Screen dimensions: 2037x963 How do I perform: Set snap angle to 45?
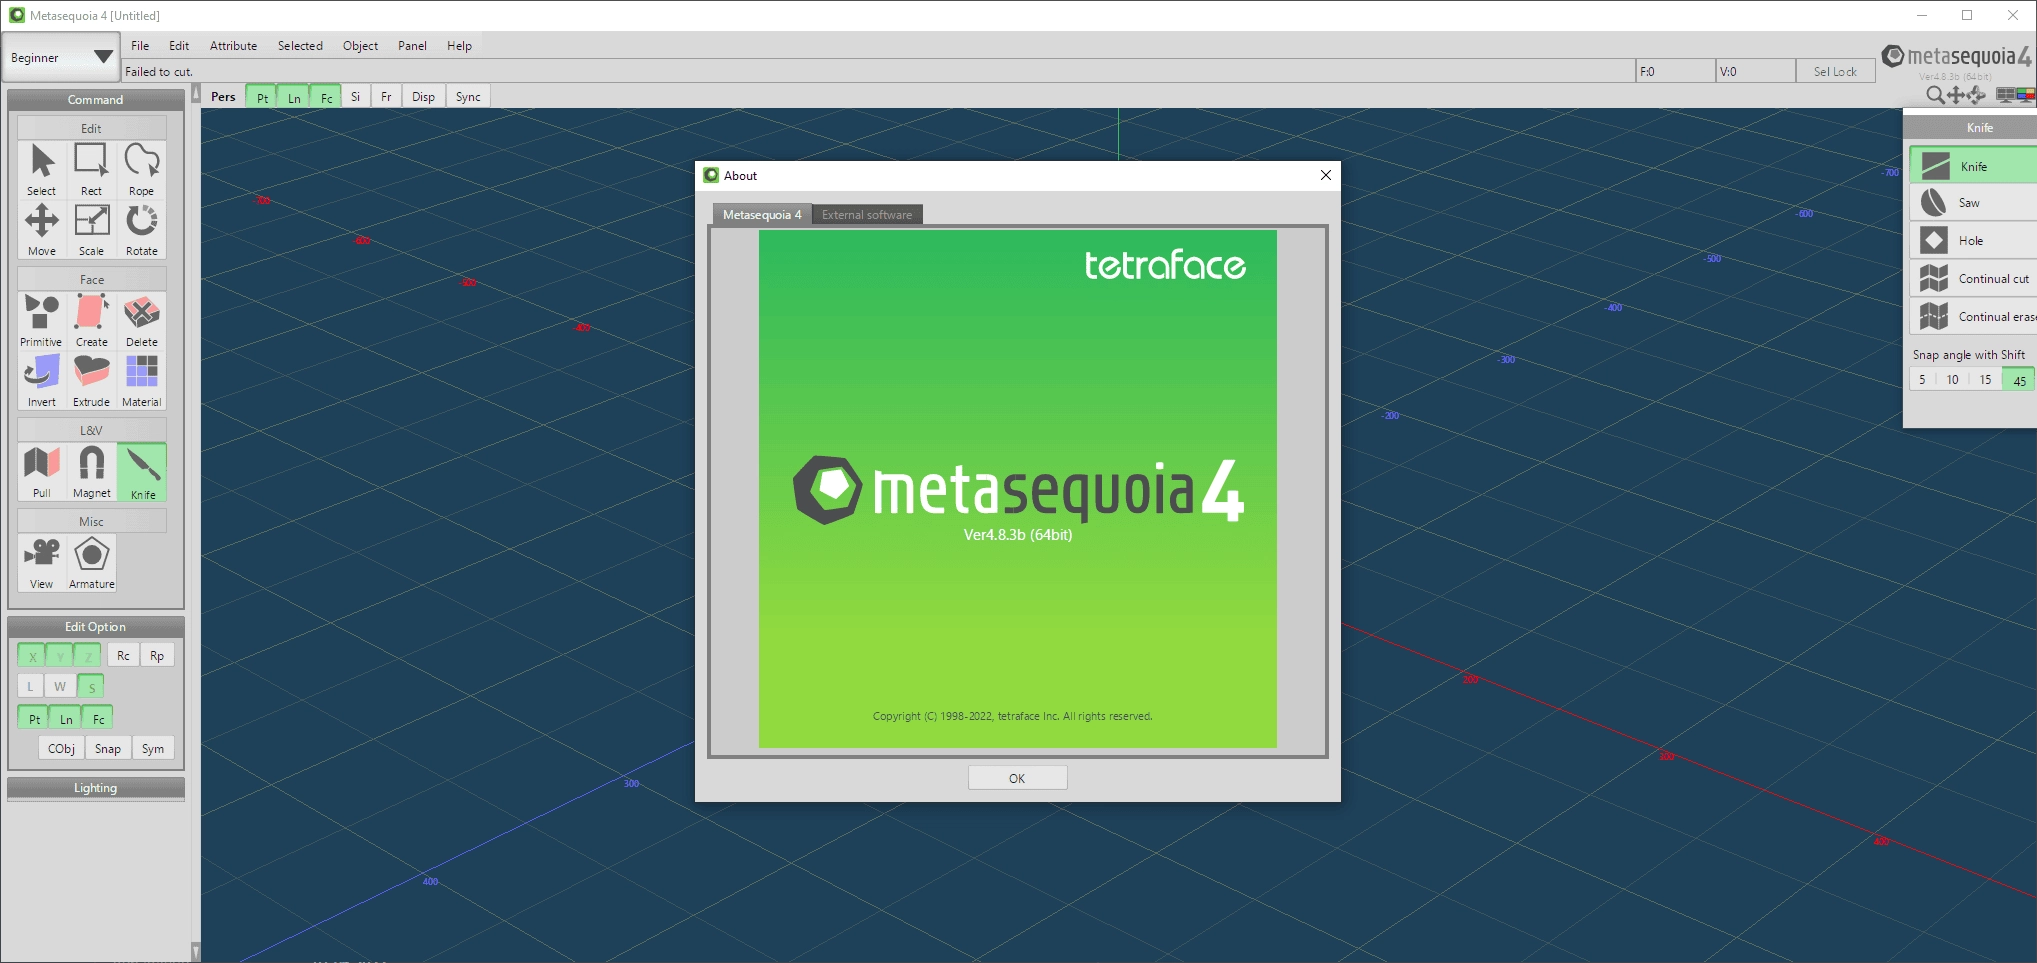(2019, 380)
